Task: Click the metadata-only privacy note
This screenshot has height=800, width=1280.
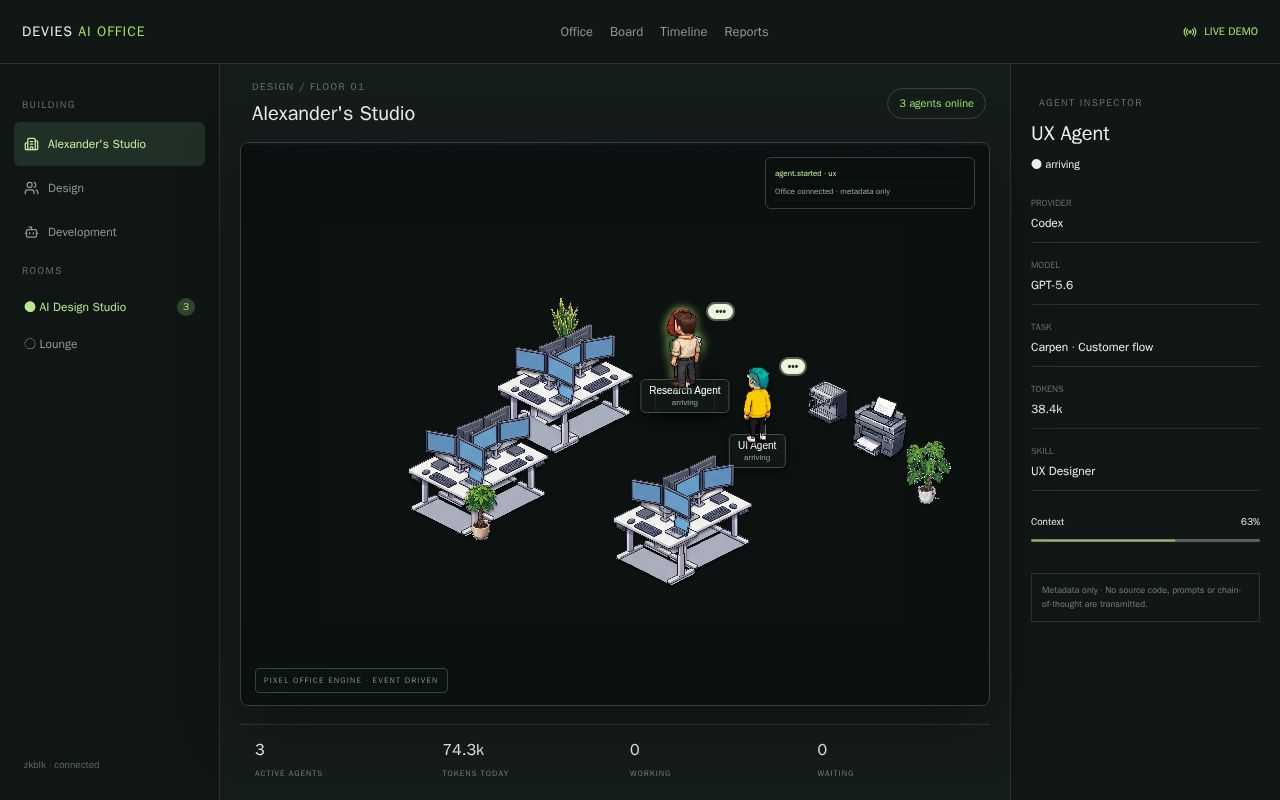Action: [1145, 597]
